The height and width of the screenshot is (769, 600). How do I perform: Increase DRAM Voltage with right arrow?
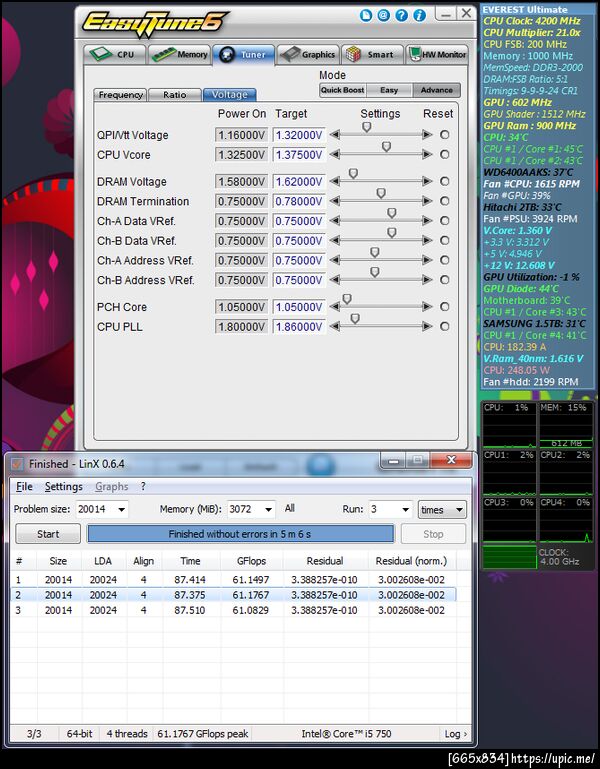(x=427, y=181)
